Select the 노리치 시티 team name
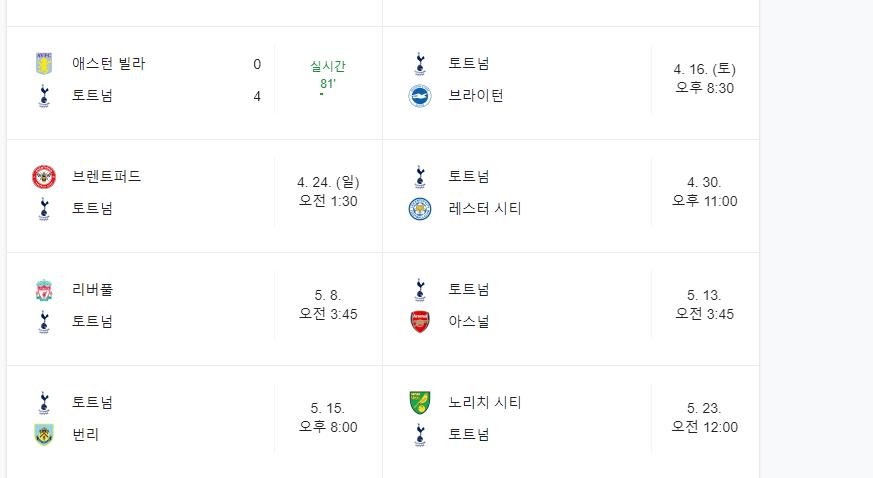The width and height of the screenshot is (873, 478). click(x=485, y=403)
